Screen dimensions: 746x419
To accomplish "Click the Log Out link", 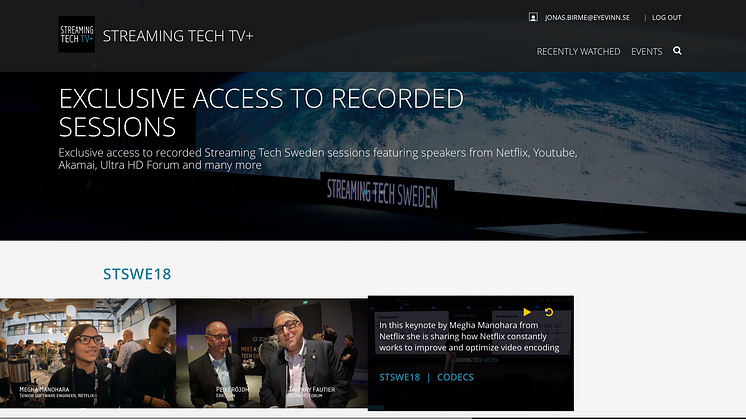I will (666, 18).
